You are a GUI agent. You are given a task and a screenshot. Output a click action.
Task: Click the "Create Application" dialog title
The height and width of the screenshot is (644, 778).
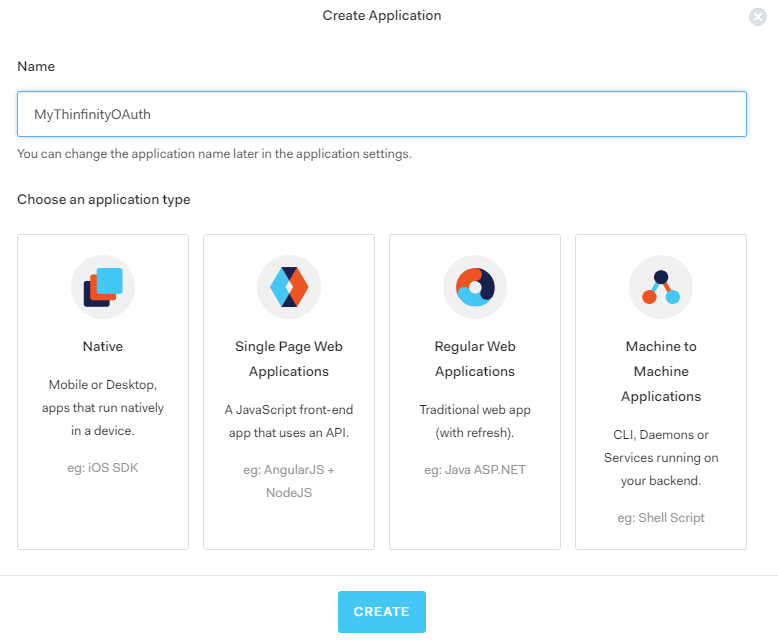[382, 15]
